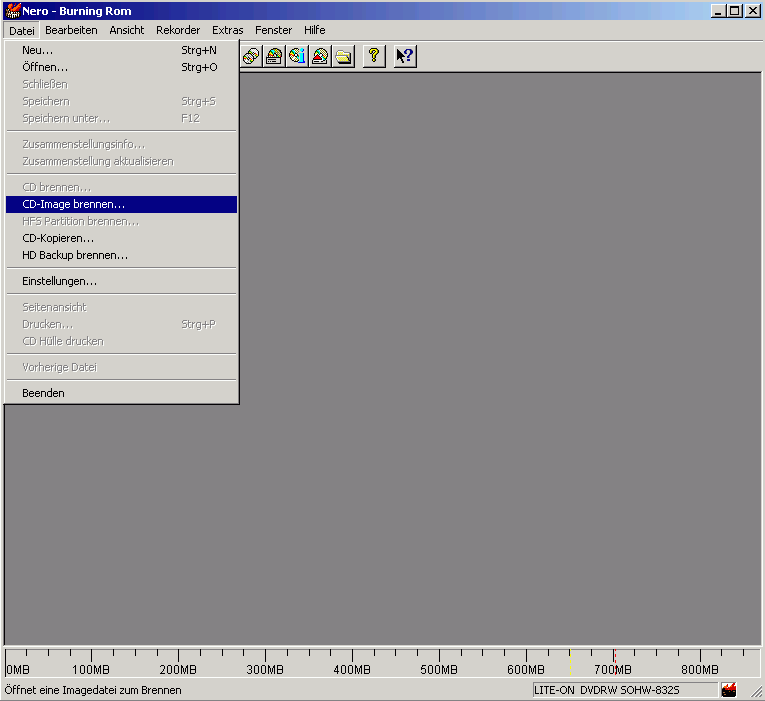Choose 'Öffnen...' in the Datei menu
Viewport: 765px width, 701px height.
[45, 67]
